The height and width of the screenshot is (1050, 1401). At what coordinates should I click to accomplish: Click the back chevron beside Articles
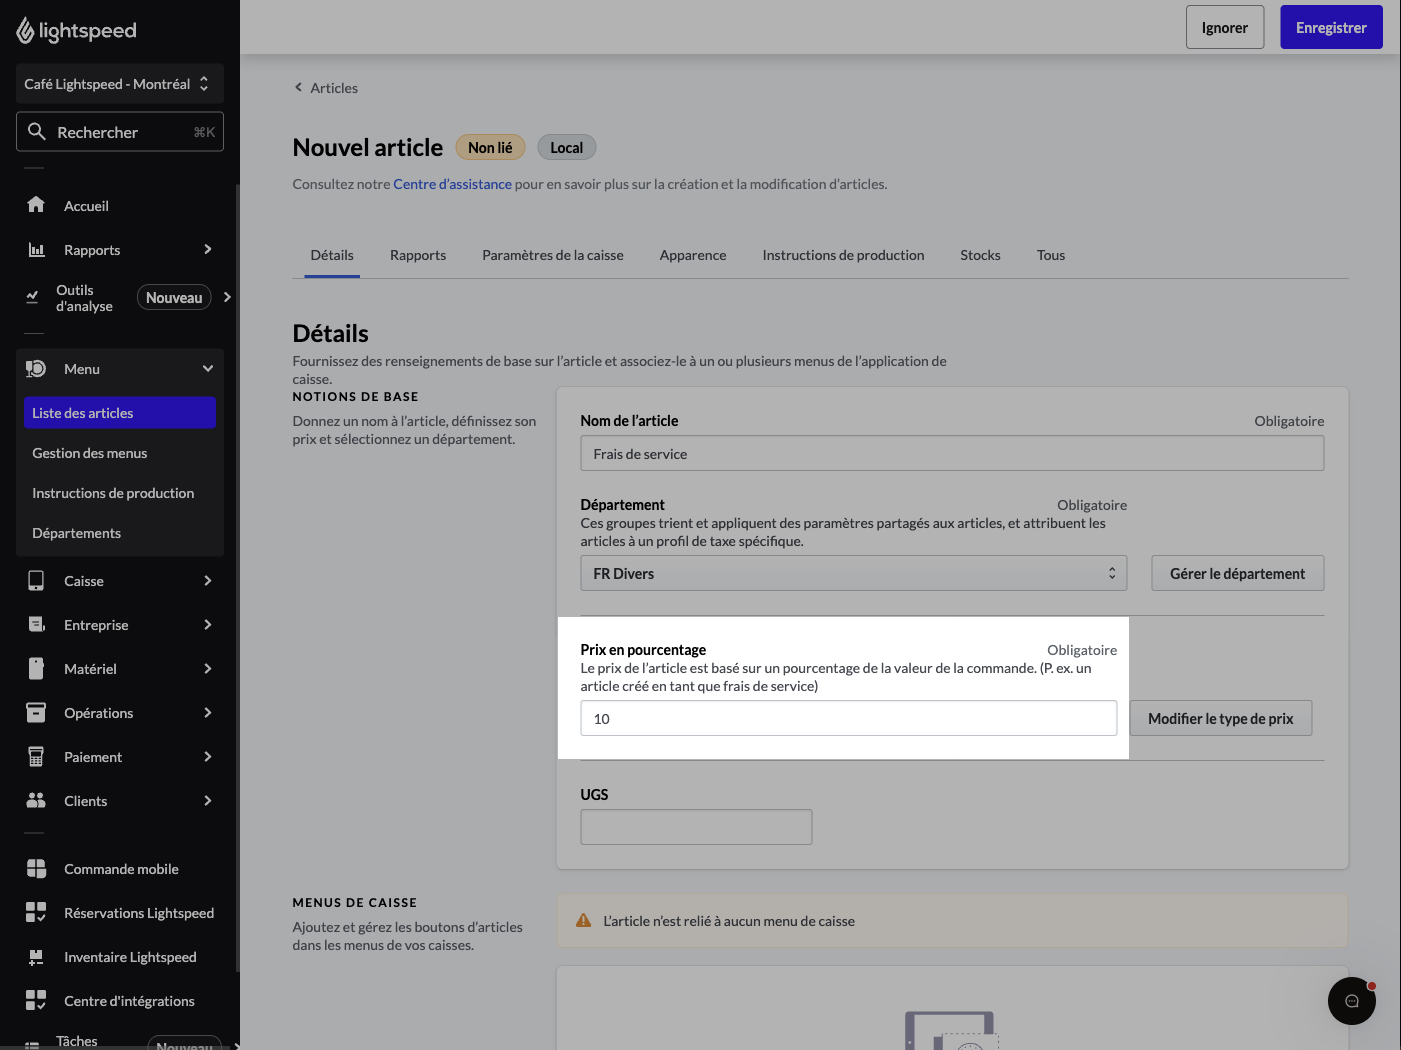coord(298,88)
